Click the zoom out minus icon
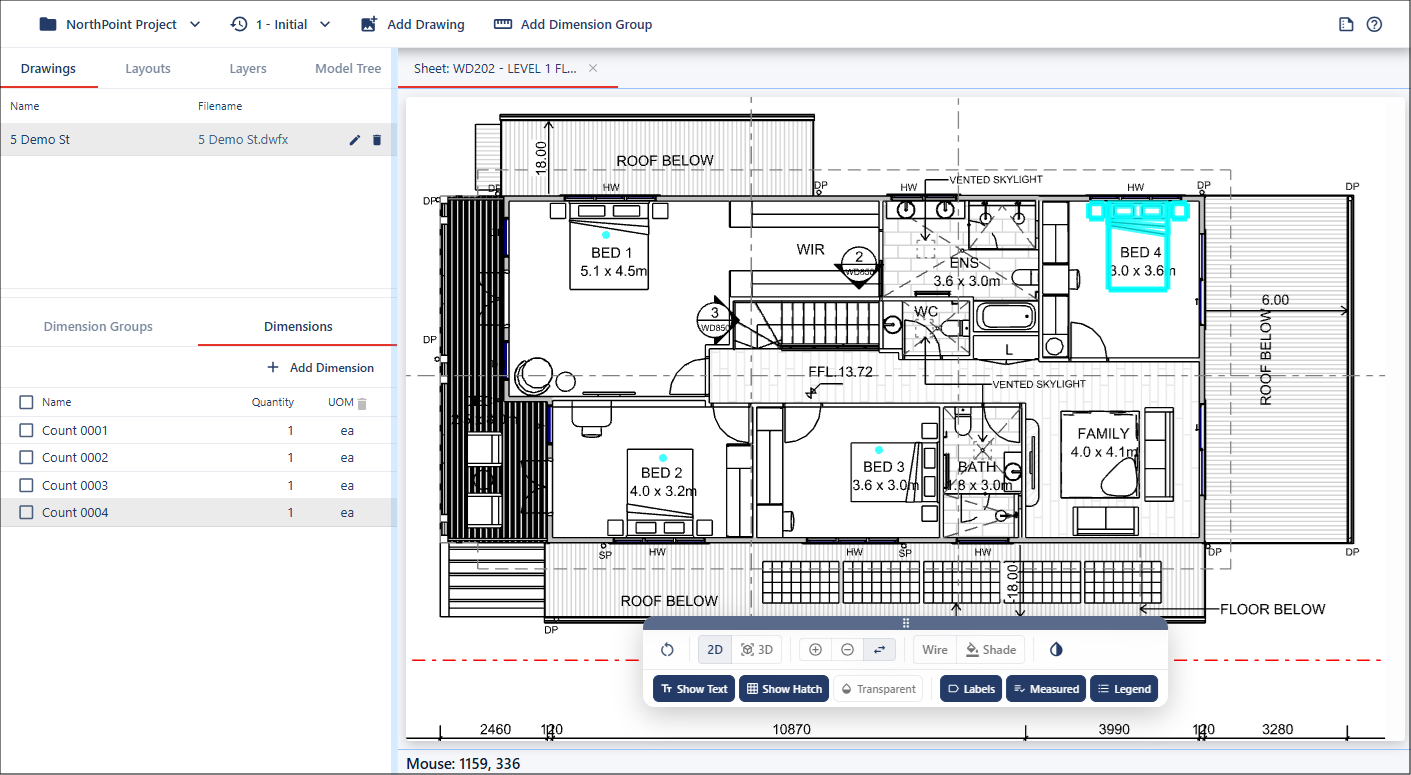Screen dimensions: 1411x775 pyautogui.click(x=848, y=650)
